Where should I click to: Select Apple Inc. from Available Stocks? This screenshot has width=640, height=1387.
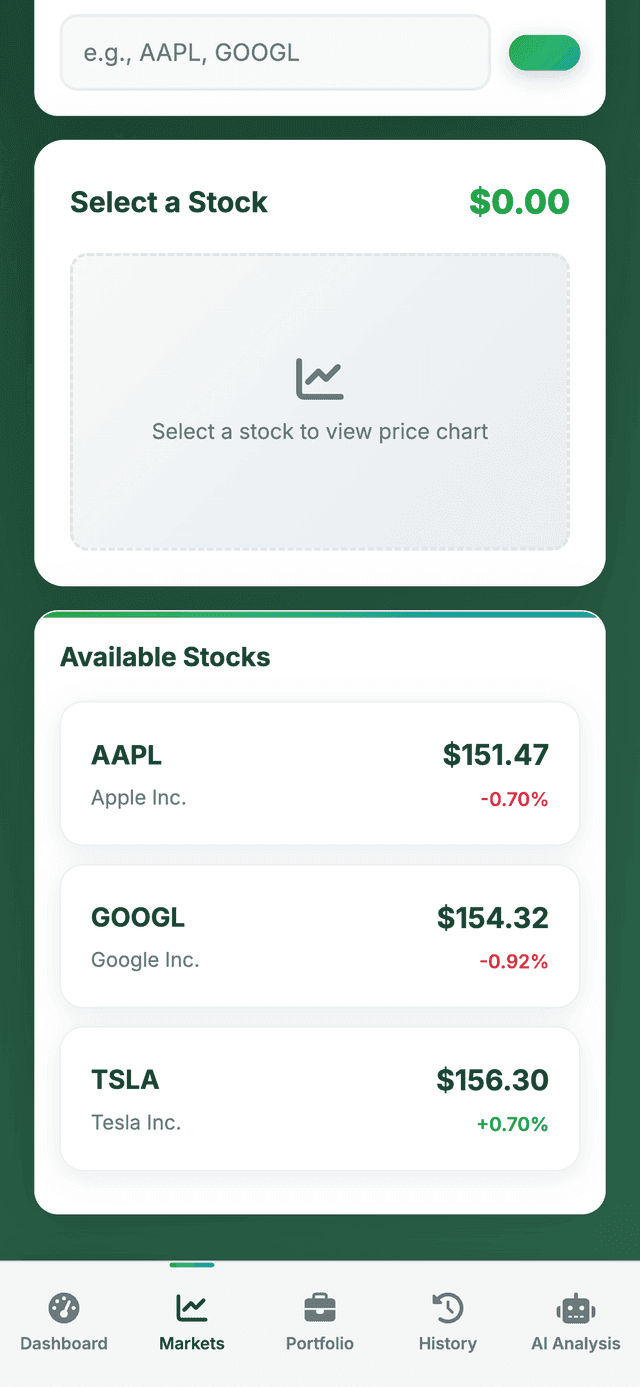[x=319, y=772]
